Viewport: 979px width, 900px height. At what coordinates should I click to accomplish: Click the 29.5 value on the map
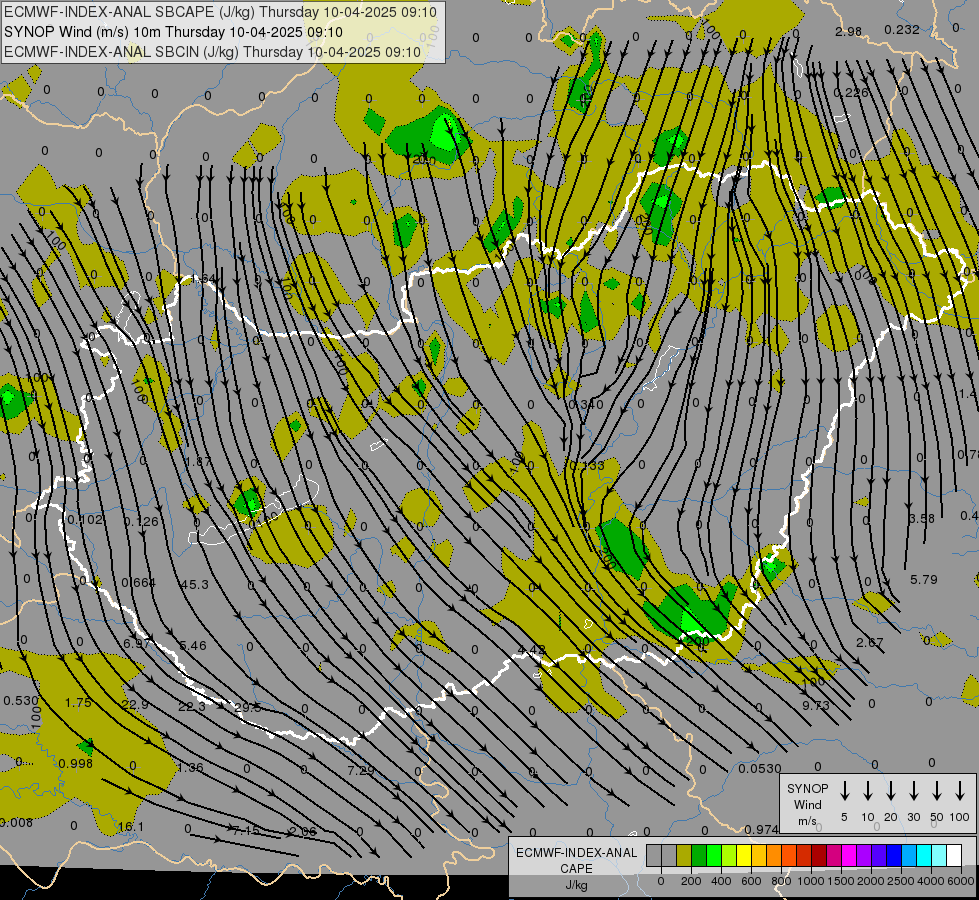pyautogui.click(x=248, y=707)
